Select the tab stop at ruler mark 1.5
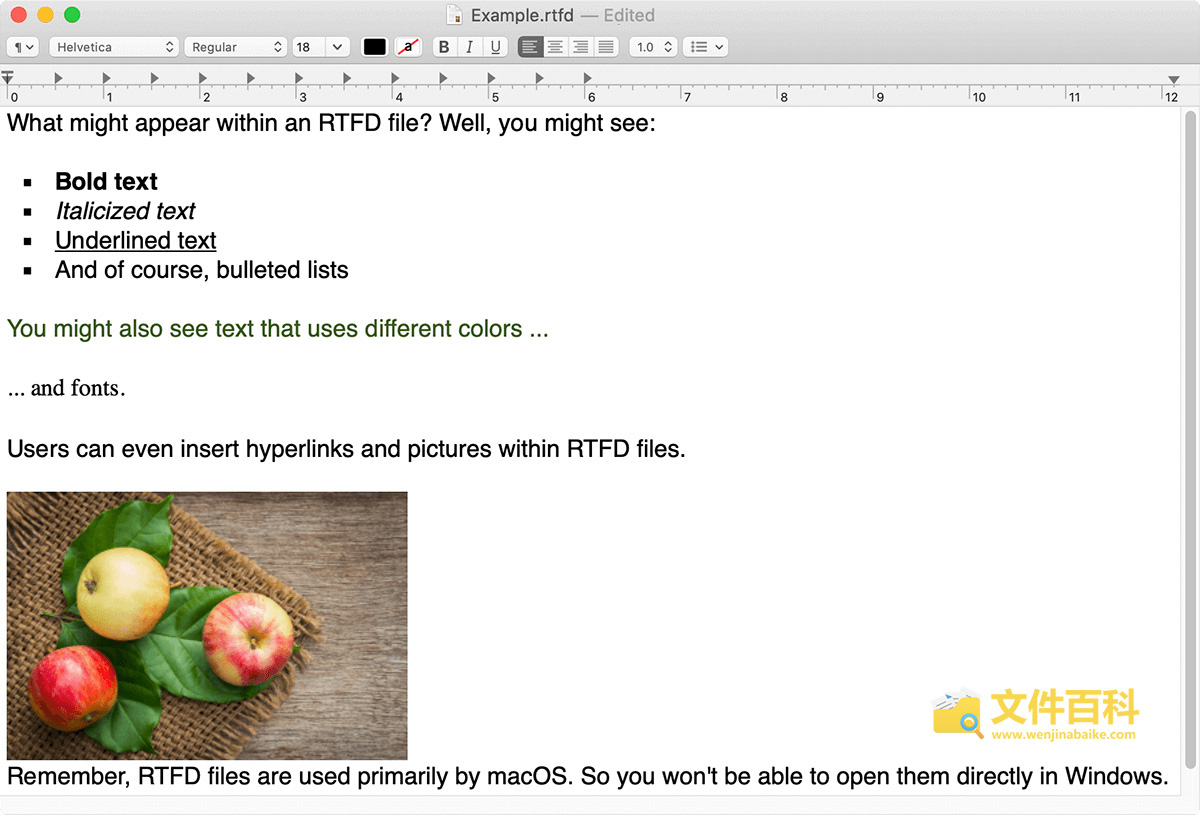 tap(154, 78)
